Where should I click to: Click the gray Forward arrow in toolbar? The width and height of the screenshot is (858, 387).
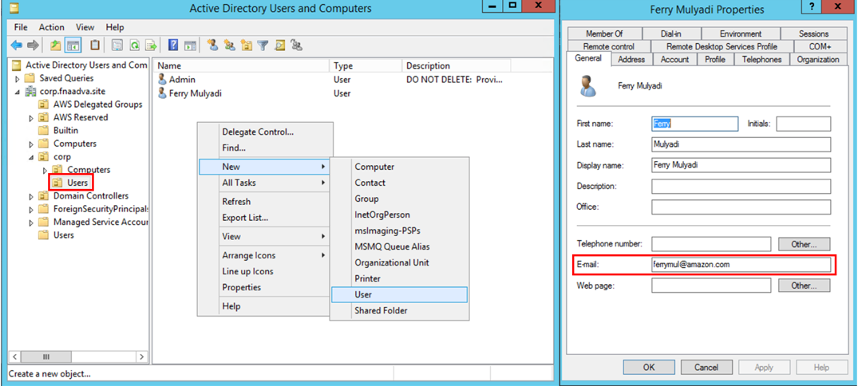pos(33,45)
